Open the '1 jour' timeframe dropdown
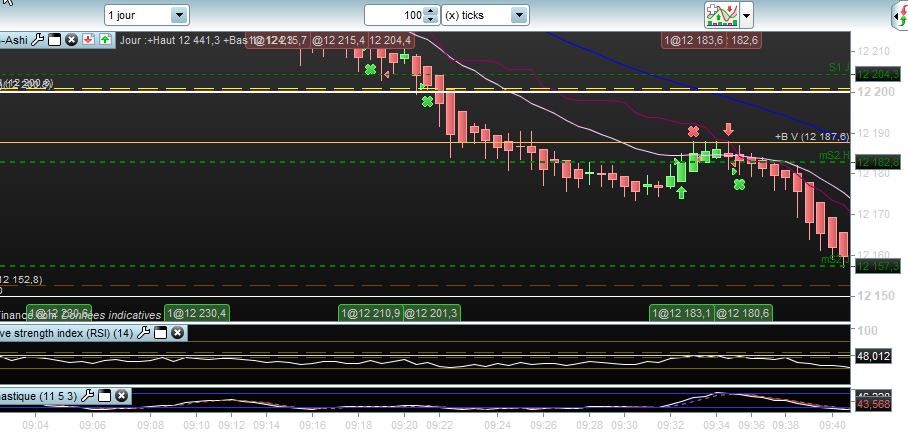 147,15
